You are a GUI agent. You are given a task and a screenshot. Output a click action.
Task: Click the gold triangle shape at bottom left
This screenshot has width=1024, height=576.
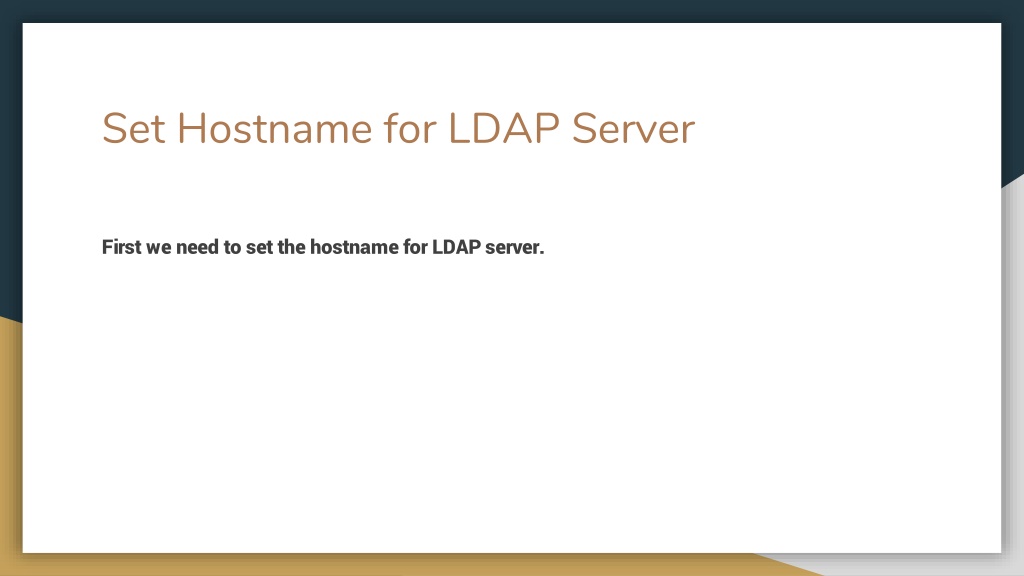pyautogui.click(x=10, y=444)
